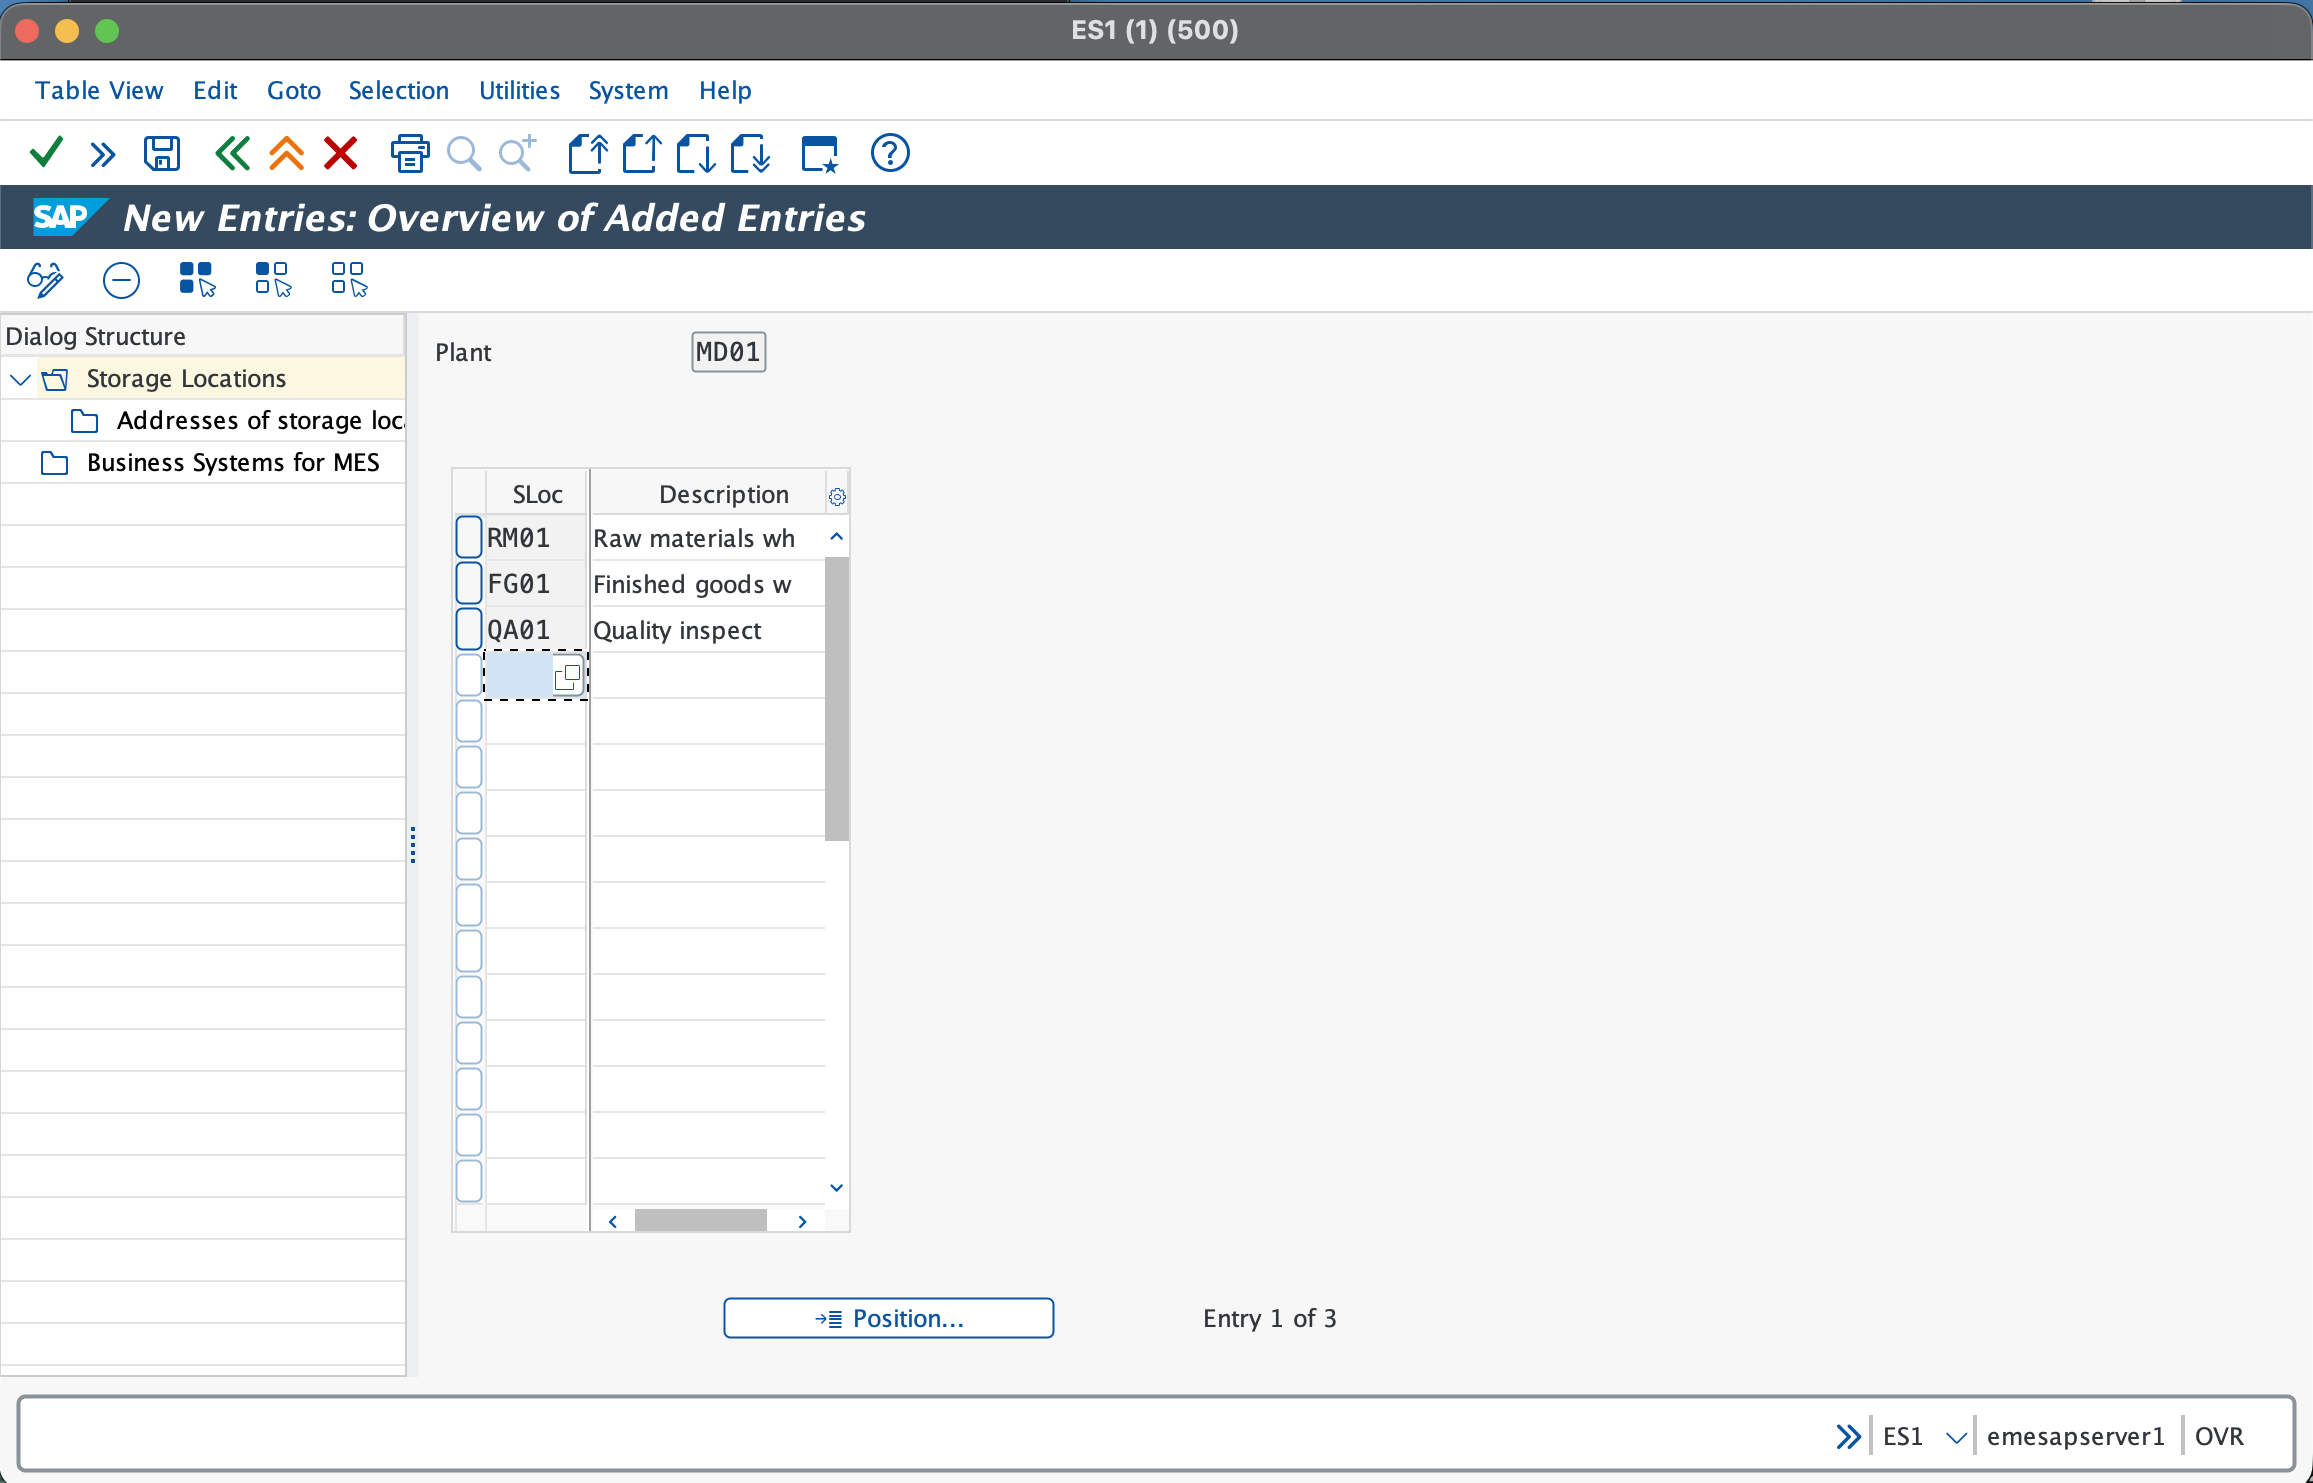Screen dimensions: 2313x1483
Task: Select the FG01 row checkbox
Action: (x=469, y=583)
